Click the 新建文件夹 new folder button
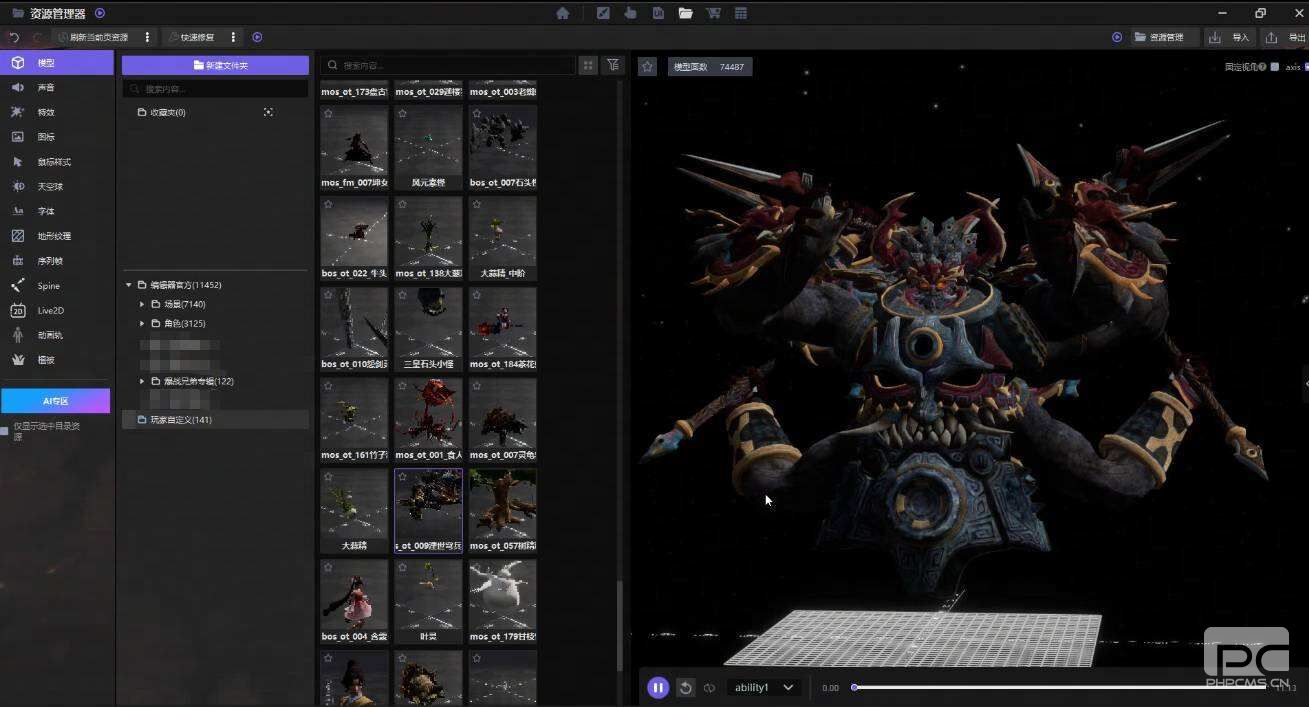The image size is (1309, 707). (215, 65)
